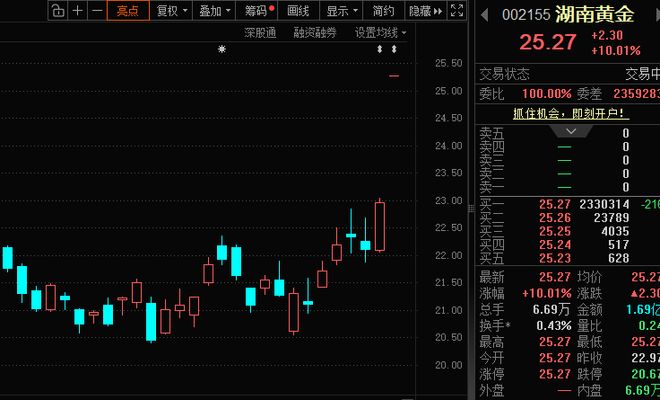This screenshot has width=660, height=400.
Task: Click the 最高 value 25.27
Action: click(555, 342)
